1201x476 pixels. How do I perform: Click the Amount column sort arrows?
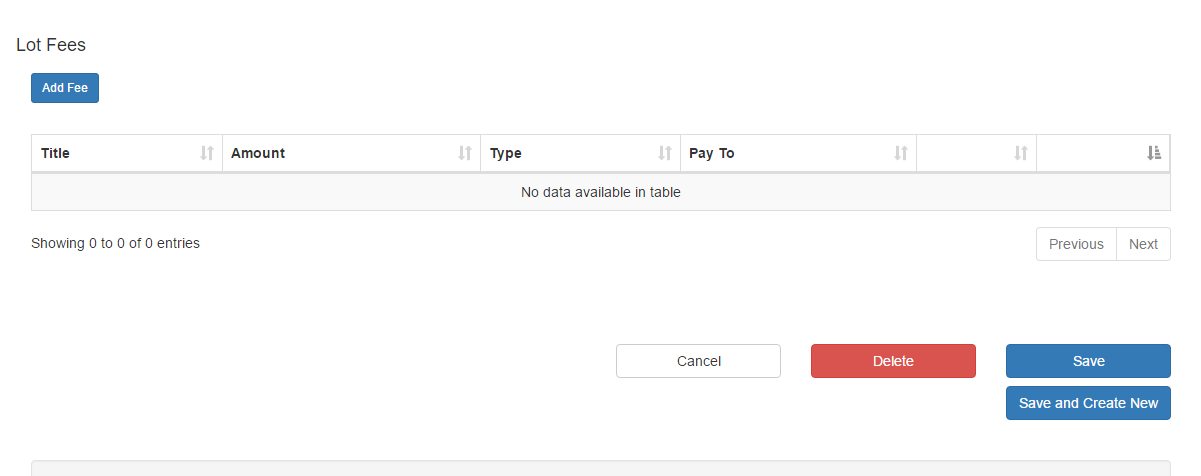[465, 153]
